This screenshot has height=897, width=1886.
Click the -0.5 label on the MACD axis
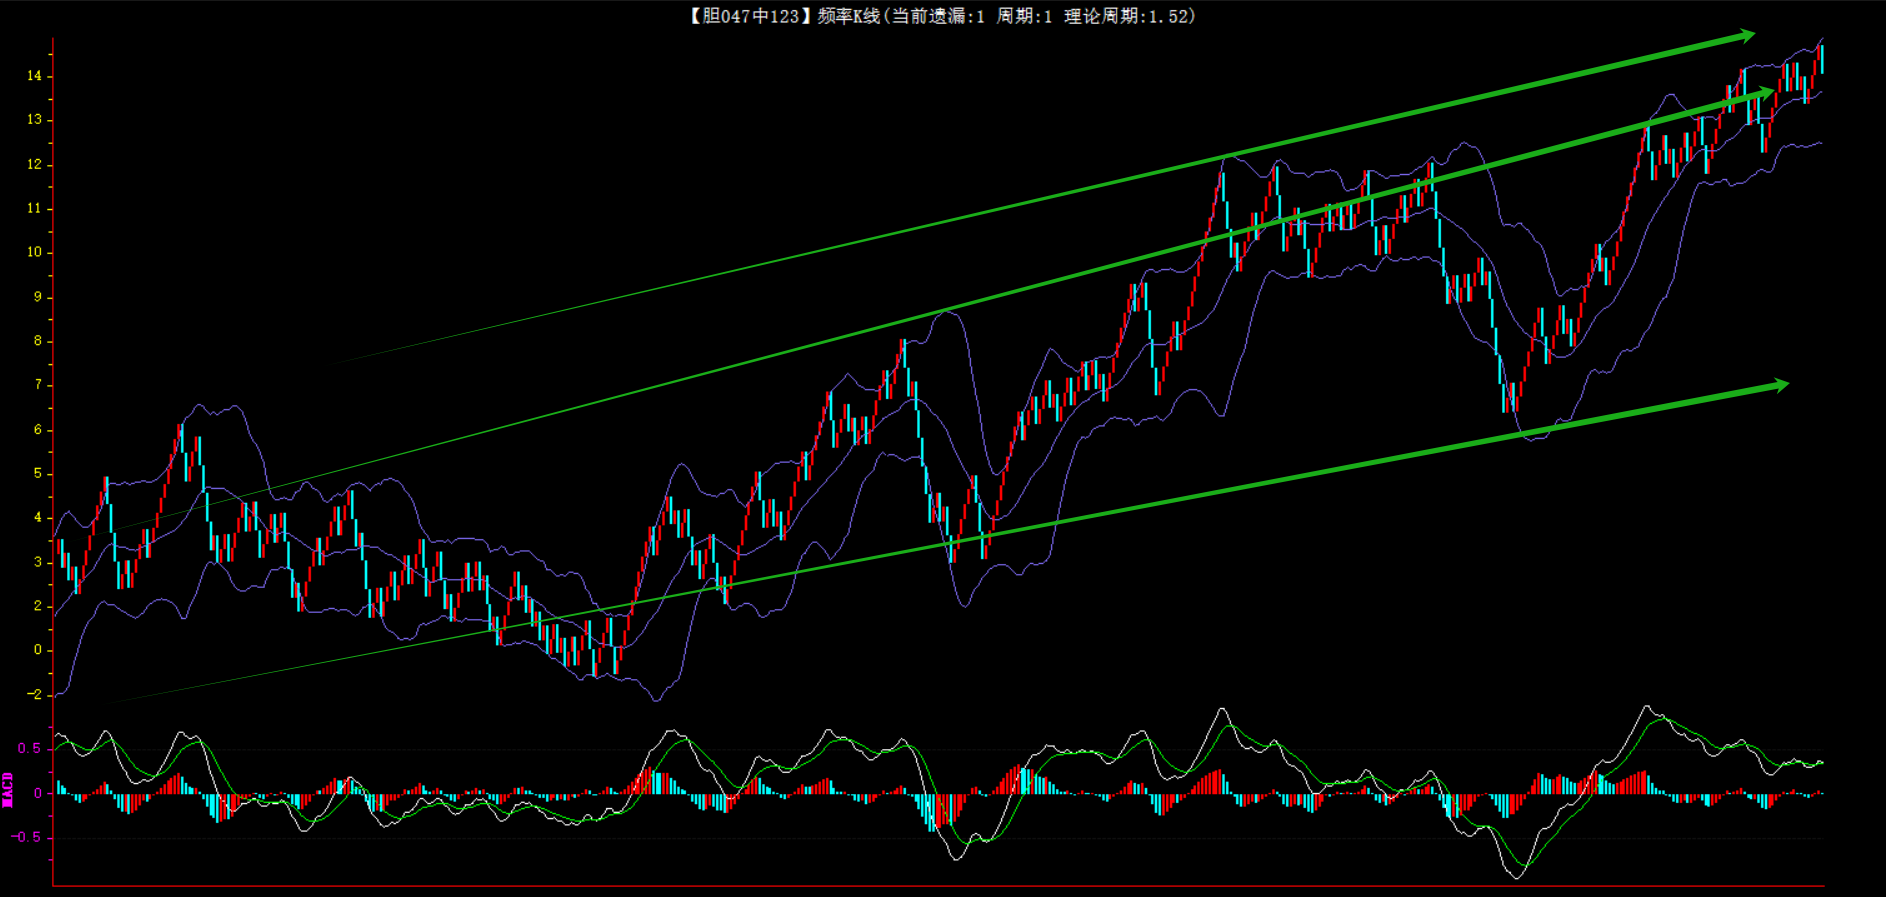[x=28, y=837]
